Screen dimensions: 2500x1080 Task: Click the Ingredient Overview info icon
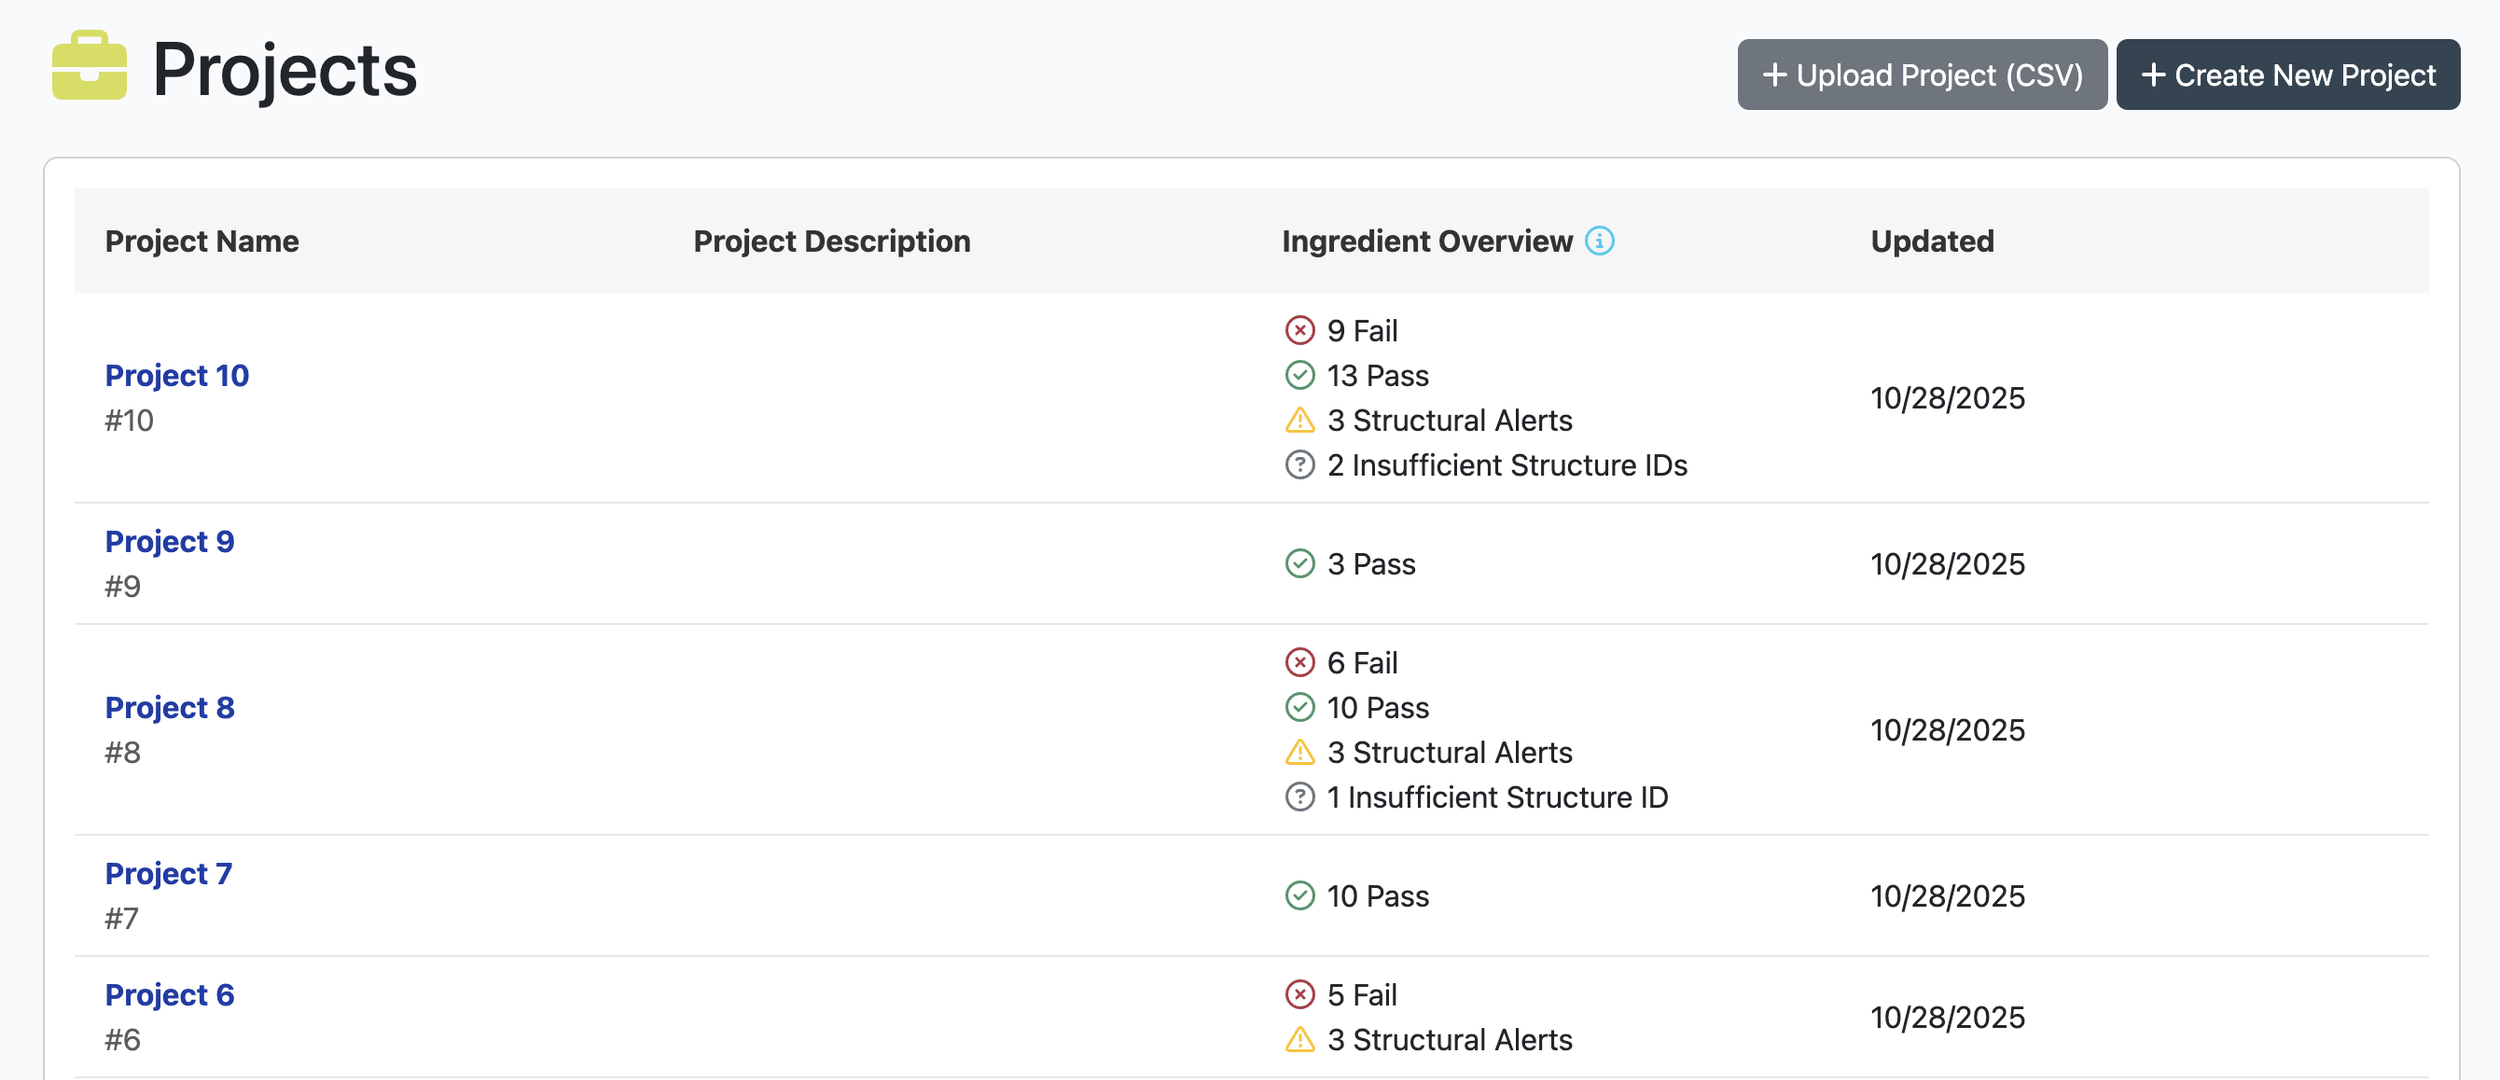point(1599,241)
